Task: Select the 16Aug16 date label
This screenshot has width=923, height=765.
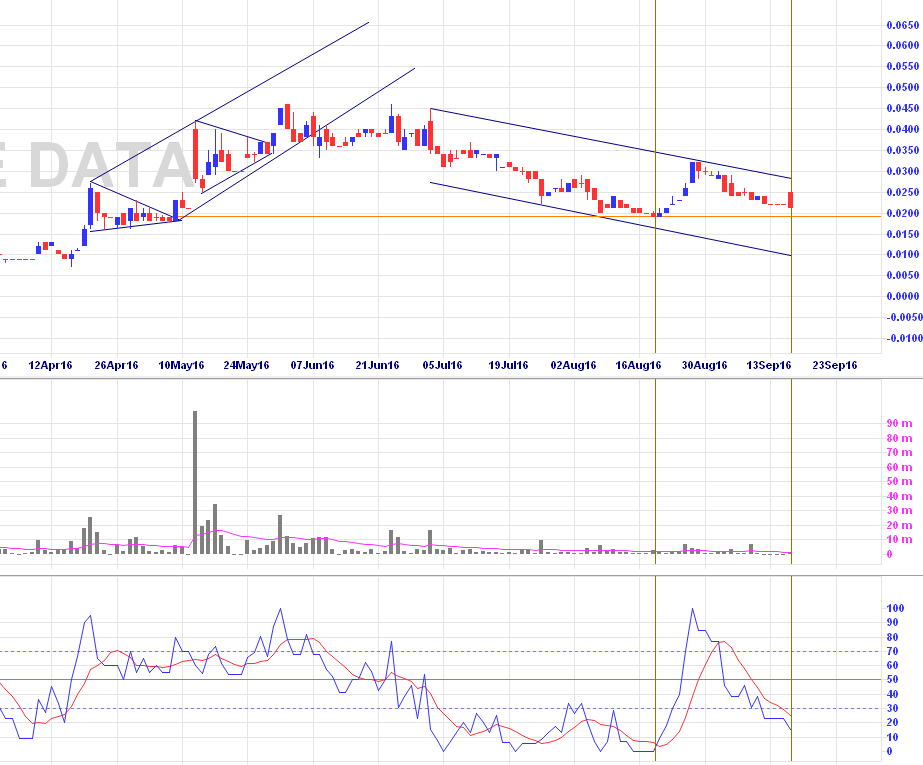Action: coord(638,365)
